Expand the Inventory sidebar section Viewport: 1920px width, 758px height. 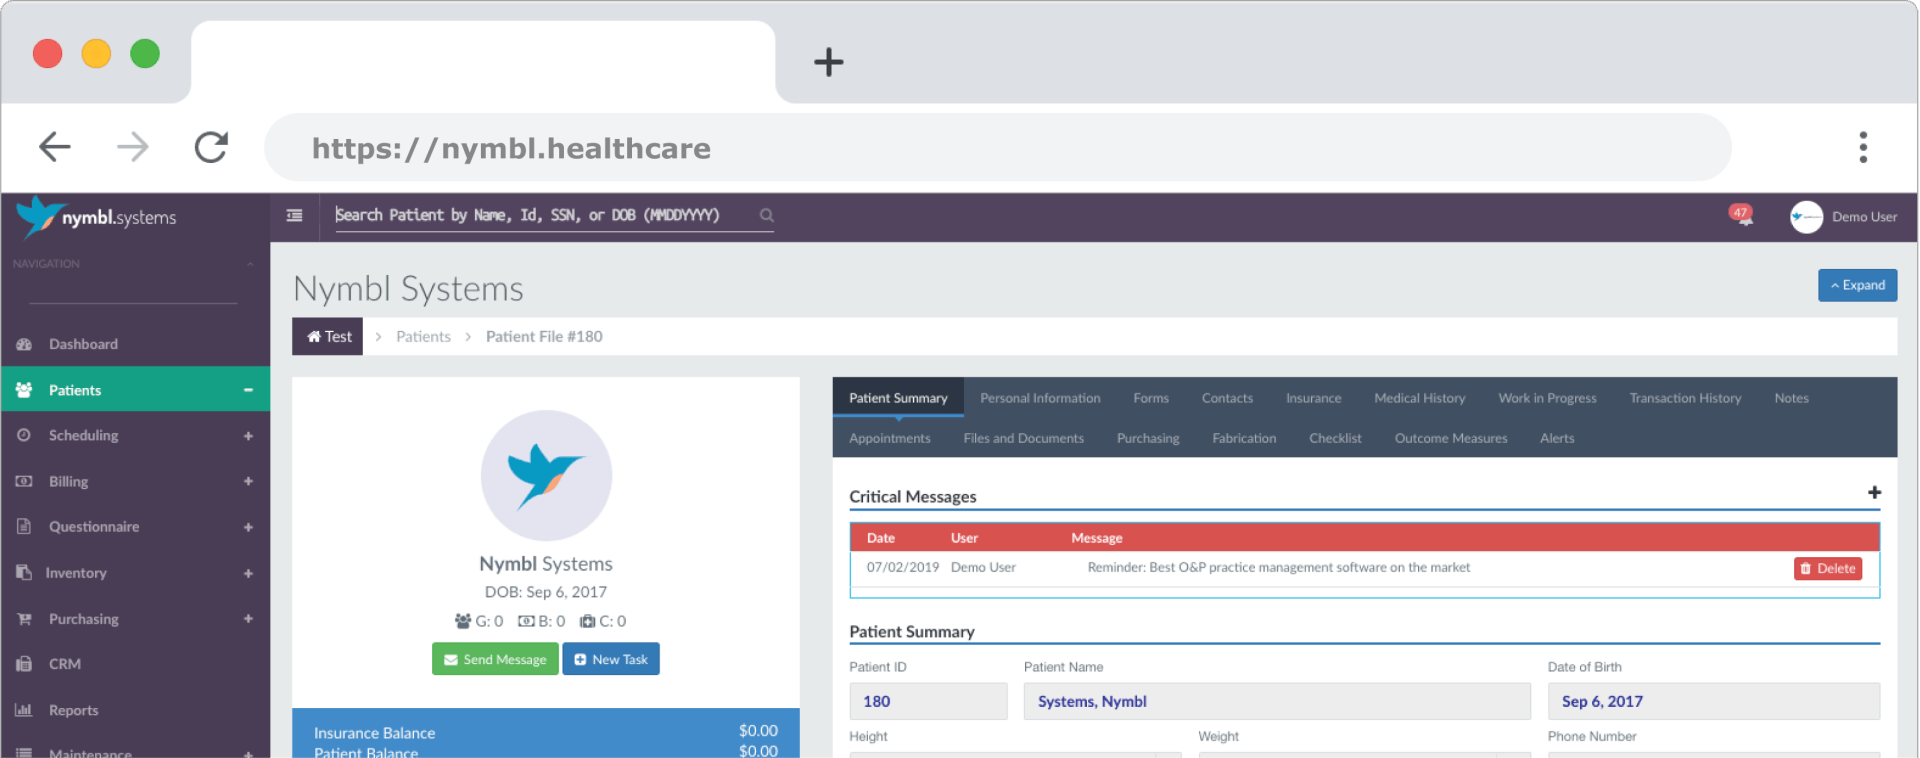[x=247, y=573]
